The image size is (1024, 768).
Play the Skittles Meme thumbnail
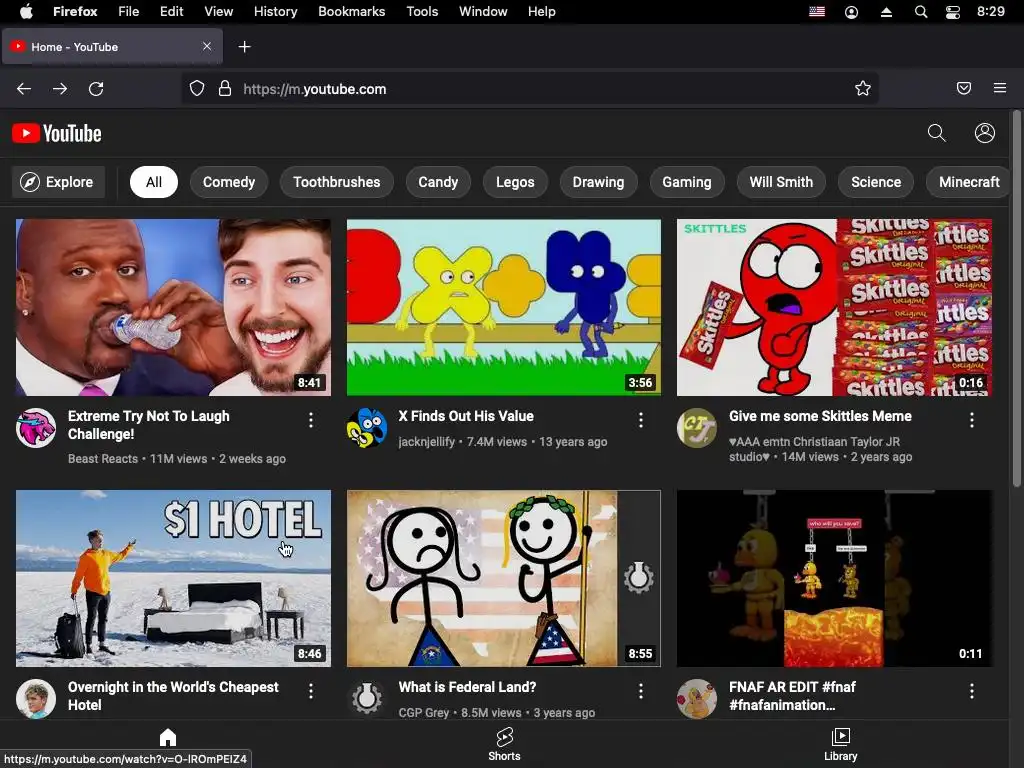pos(835,308)
